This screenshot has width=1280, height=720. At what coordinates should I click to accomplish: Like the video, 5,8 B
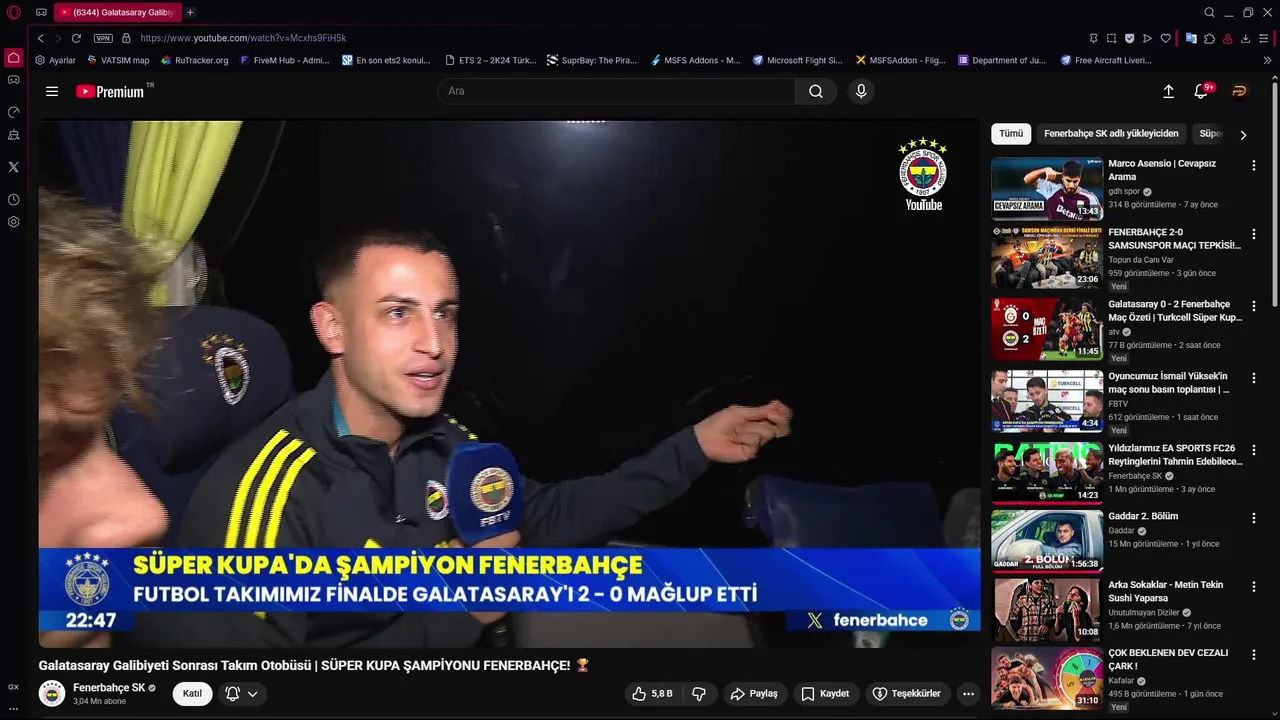click(x=652, y=693)
